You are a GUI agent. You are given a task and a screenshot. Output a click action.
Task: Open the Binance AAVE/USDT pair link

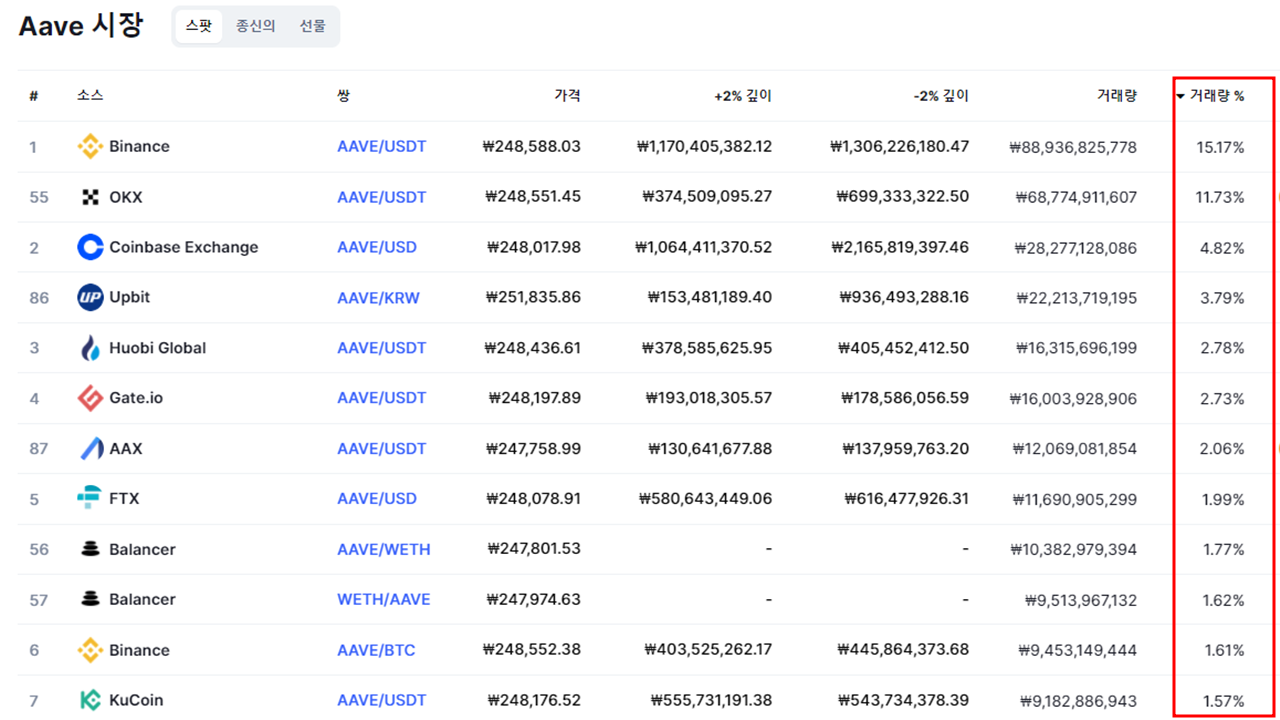click(381, 146)
